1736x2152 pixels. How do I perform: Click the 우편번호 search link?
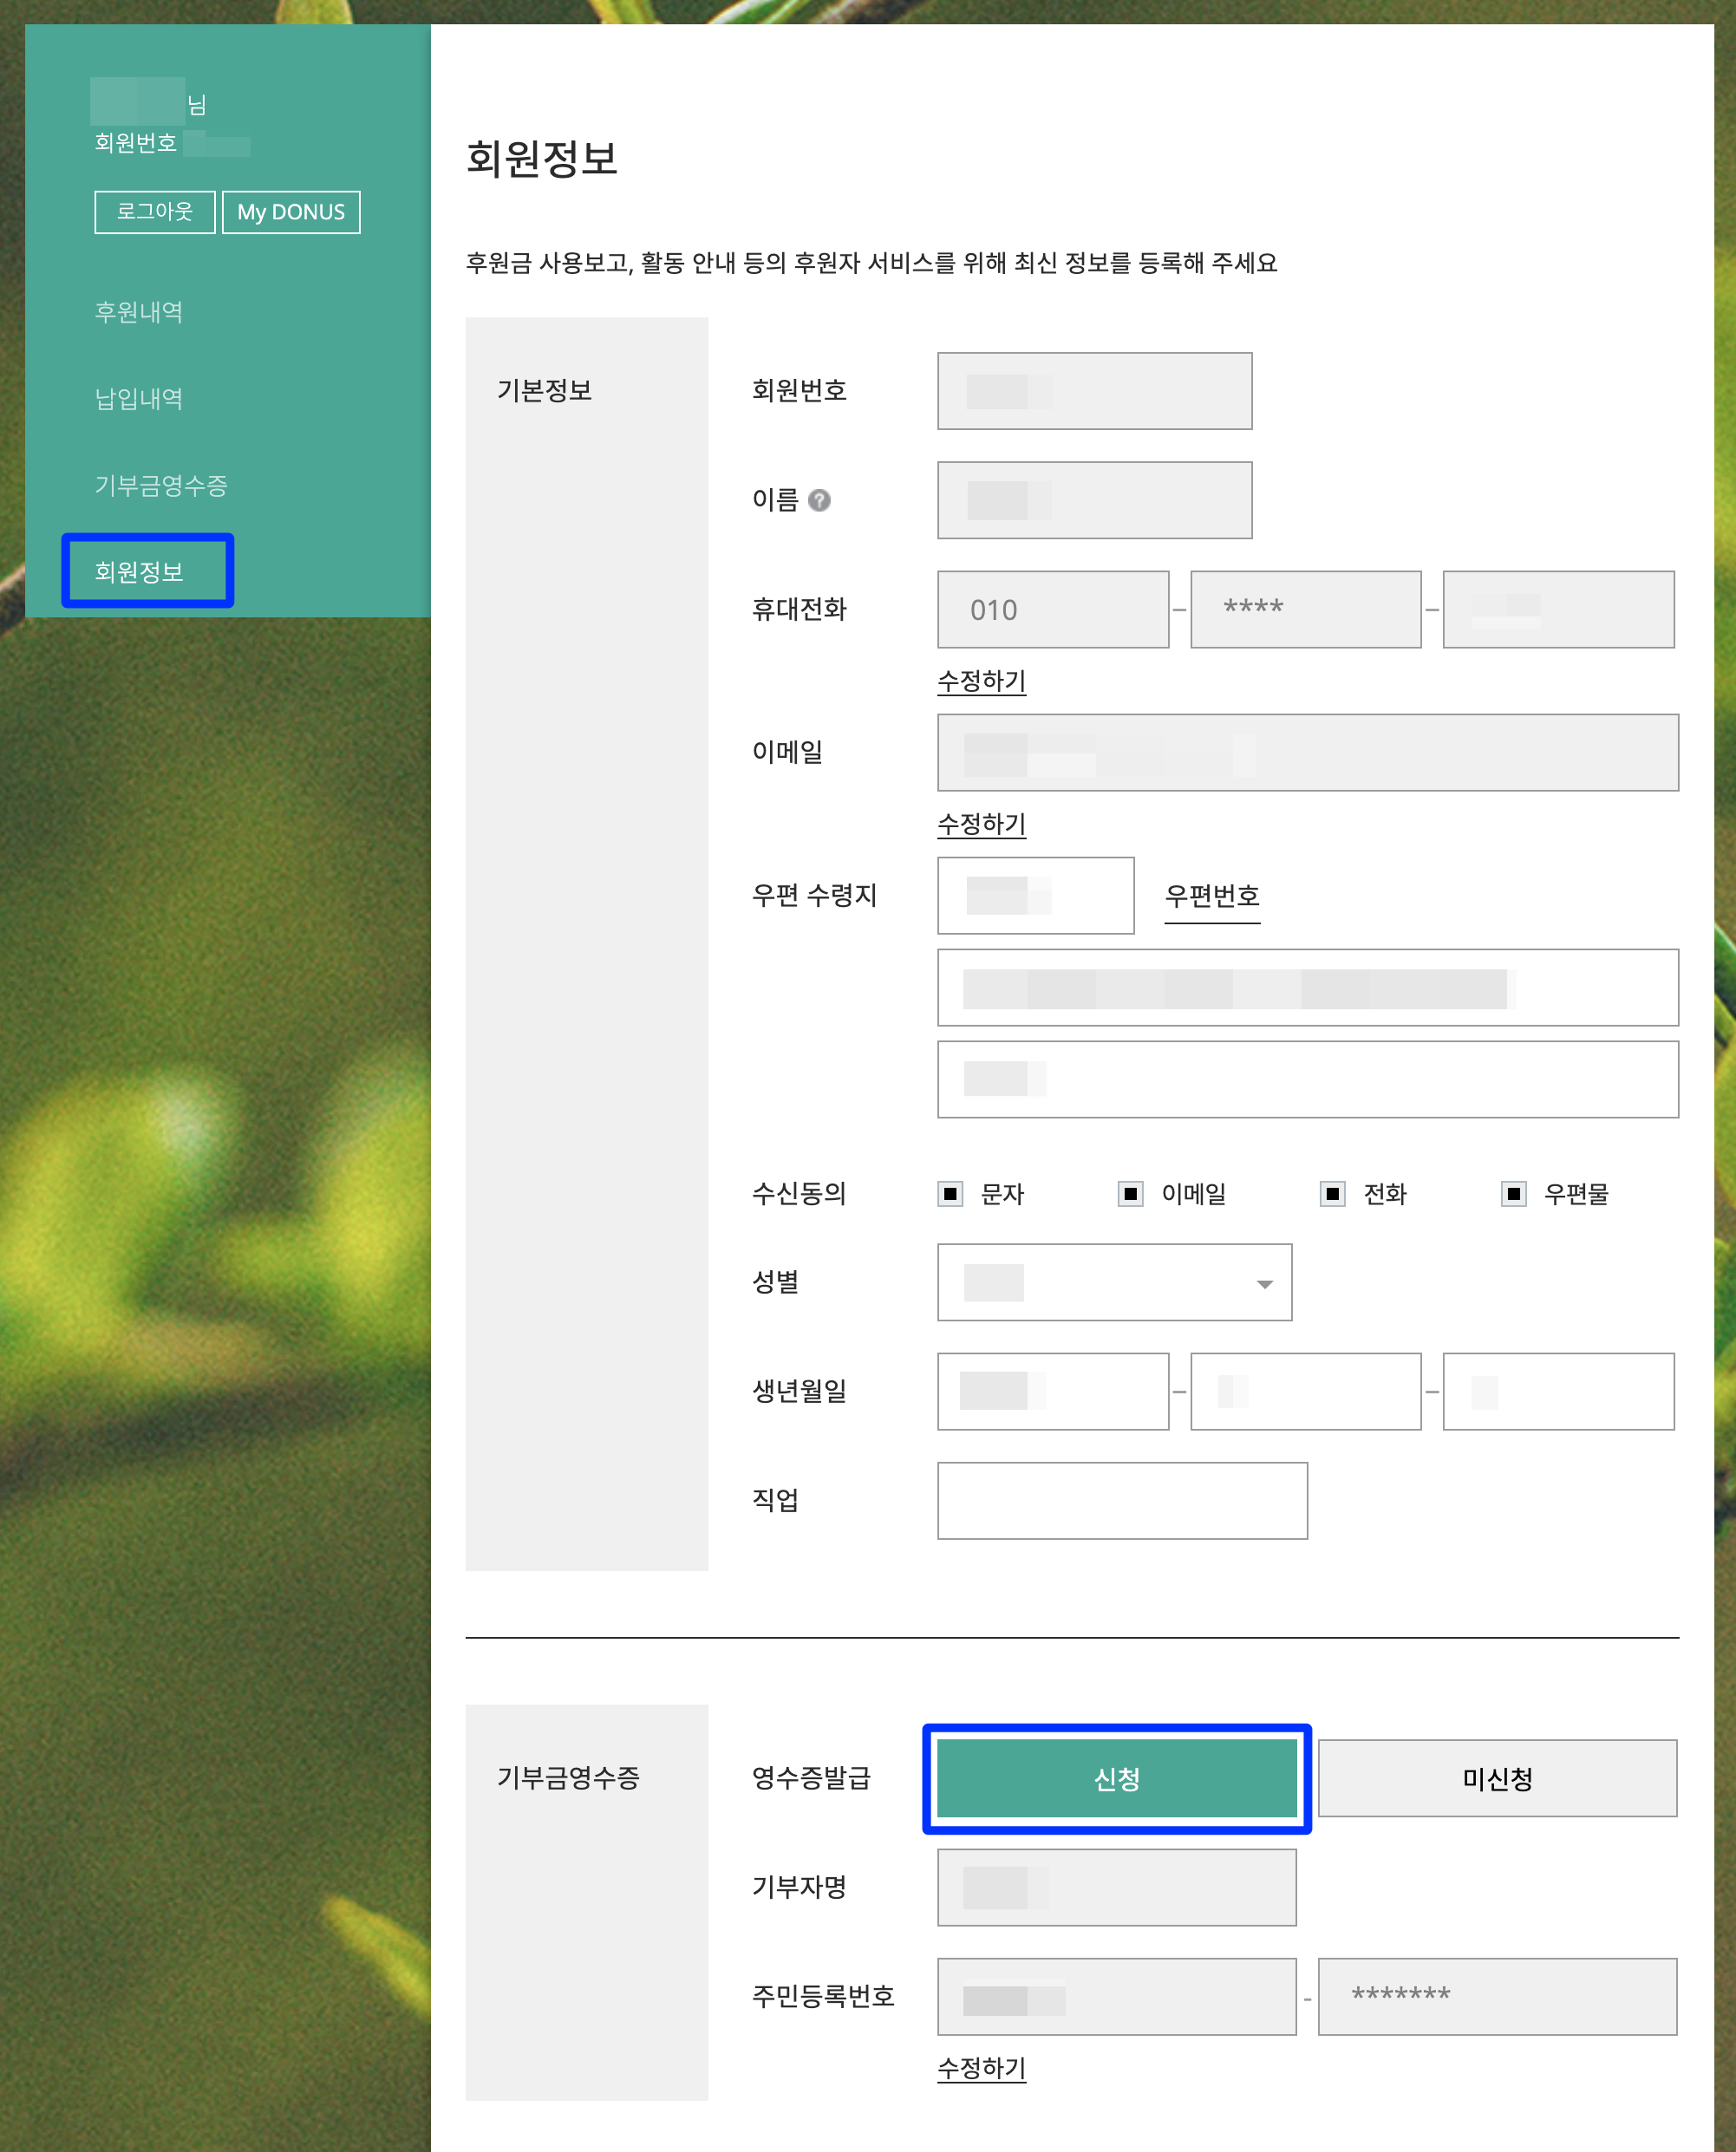click(1211, 896)
